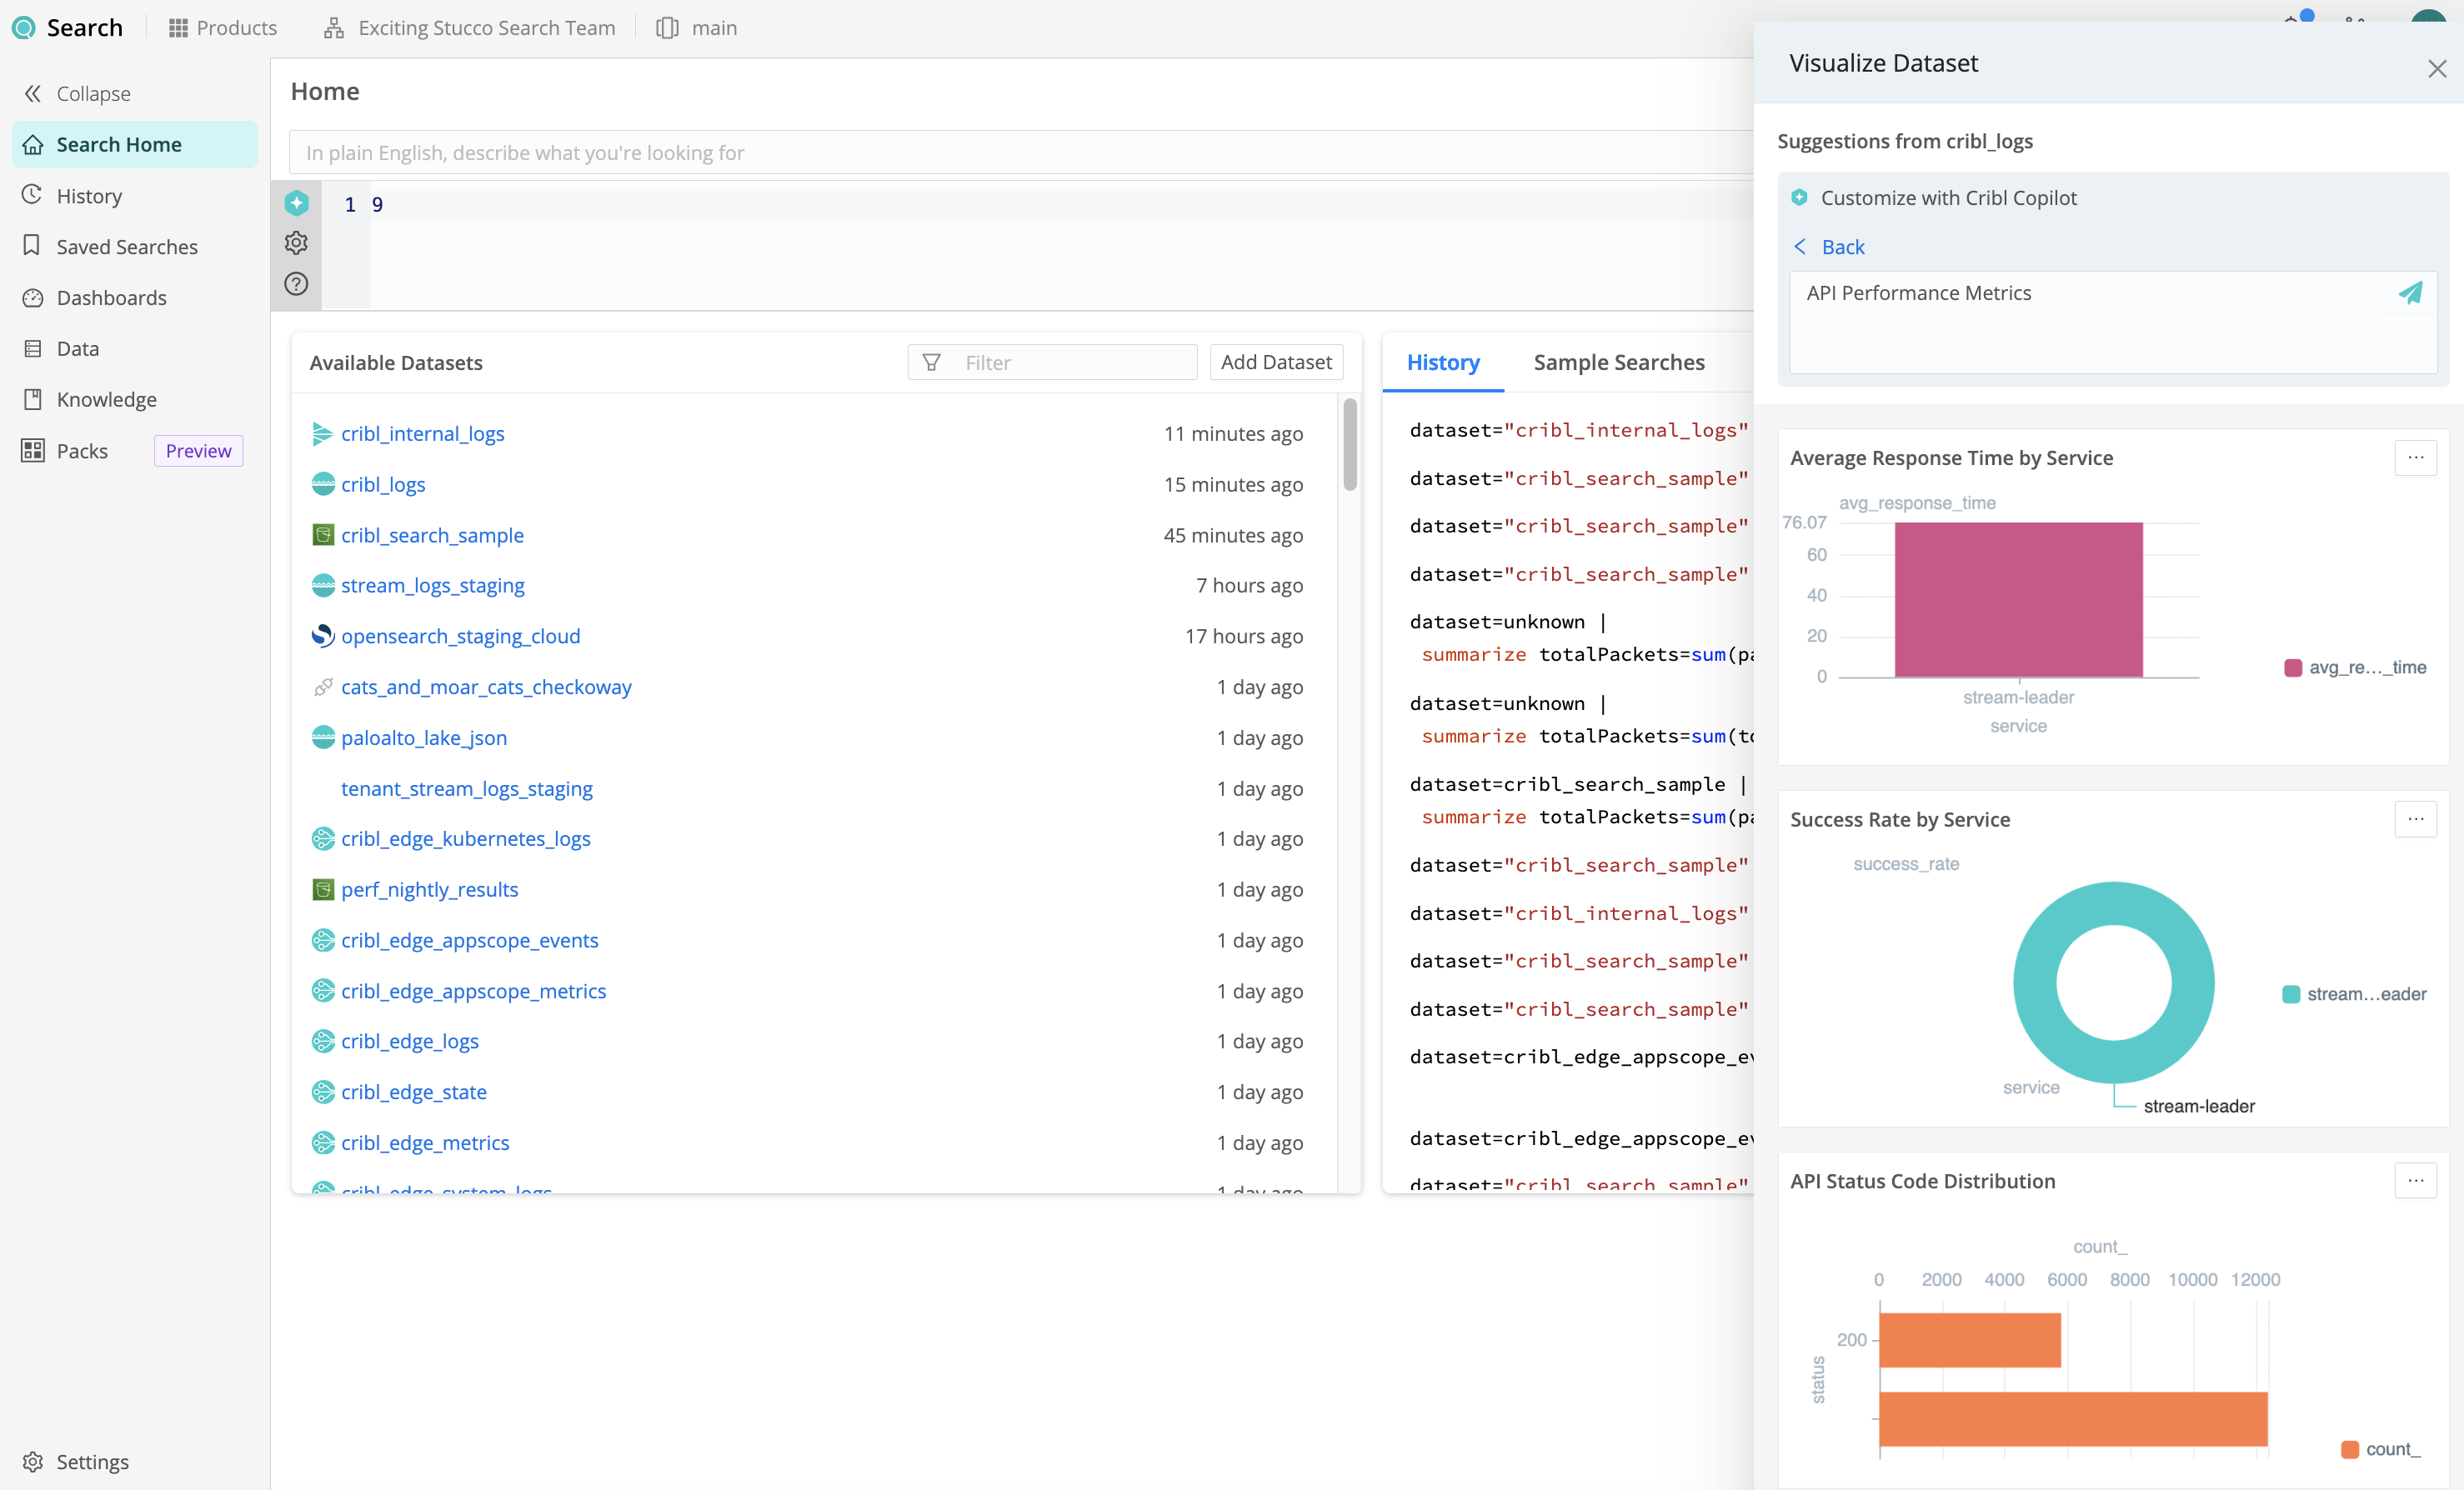This screenshot has width=2464, height=1490.
Task: Send the API Performance Metrics prompt with the paper-plane icon
Action: click(2411, 293)
